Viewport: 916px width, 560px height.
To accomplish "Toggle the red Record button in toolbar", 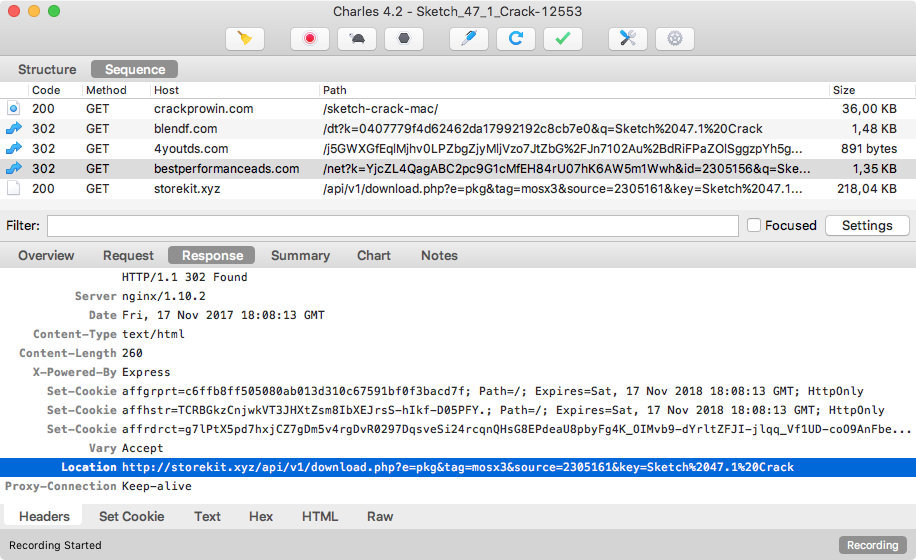I will coord(310,39).
